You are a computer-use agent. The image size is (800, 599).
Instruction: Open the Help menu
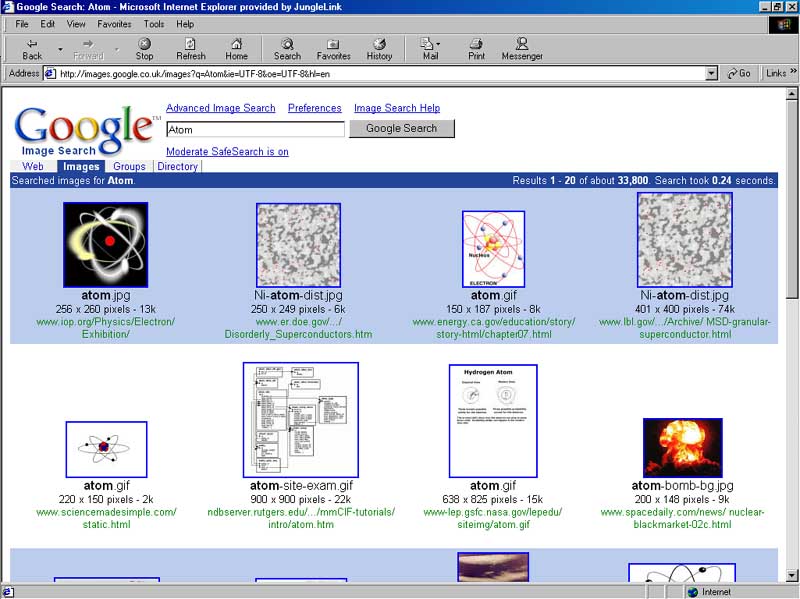click(185, 24)
